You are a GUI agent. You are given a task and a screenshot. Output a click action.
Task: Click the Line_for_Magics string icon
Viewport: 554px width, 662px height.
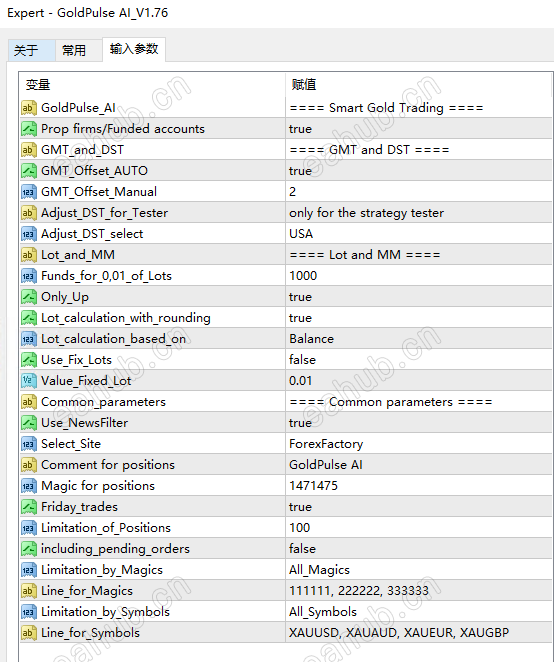[29, 591]
